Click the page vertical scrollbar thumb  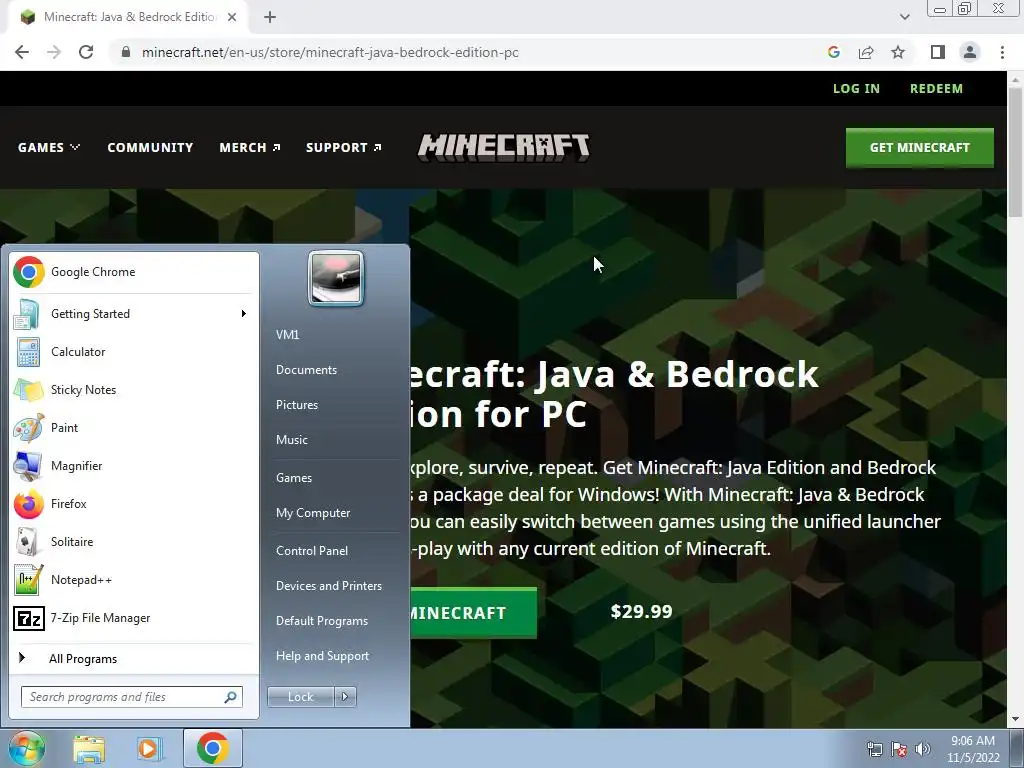[x=1015, y=152]
